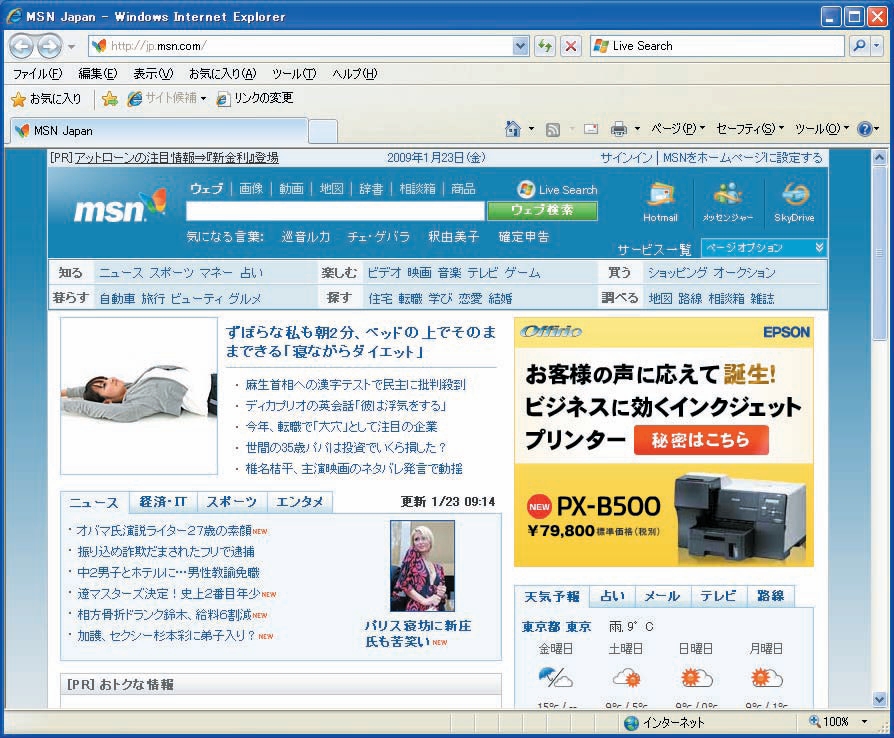
Task: Click the Saturday weather forecast icon
Action: [625, 678]
